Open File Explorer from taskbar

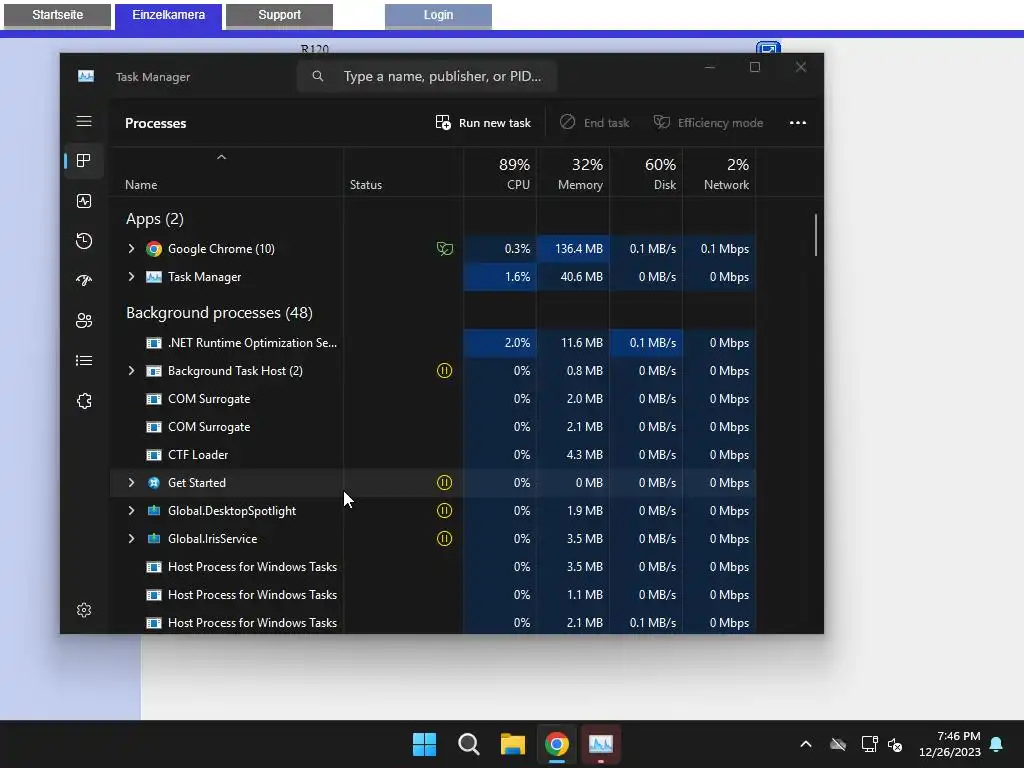tap(513, 744)
